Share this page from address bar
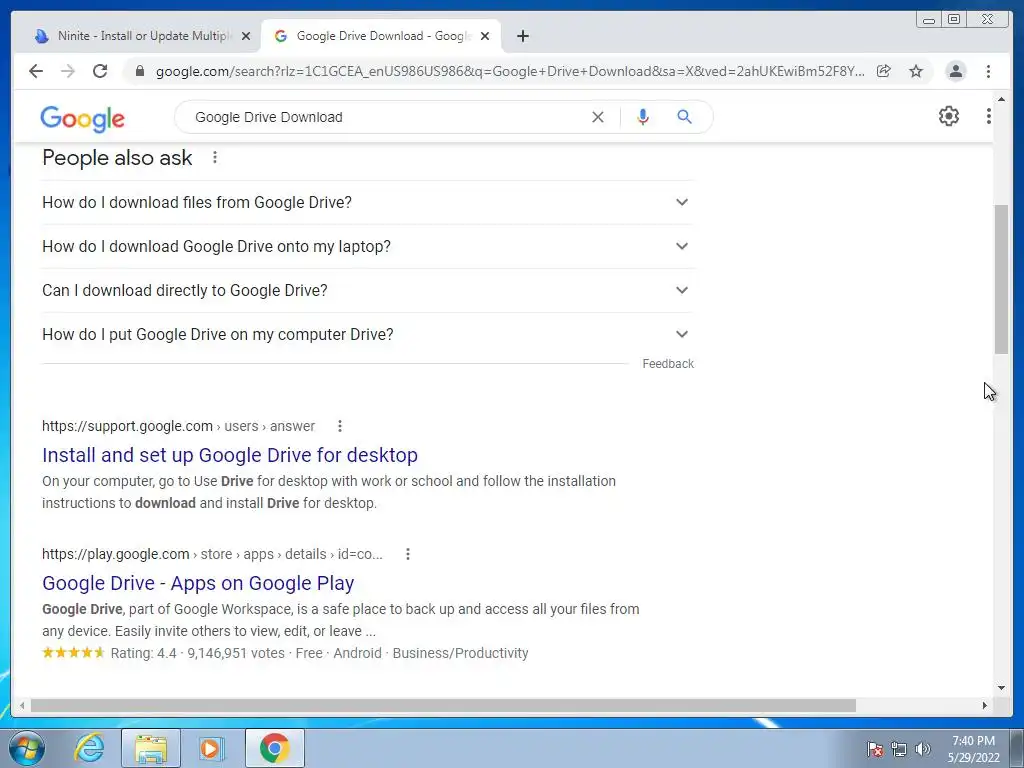This screenshot has height=768, width=1024. point(884,71)
